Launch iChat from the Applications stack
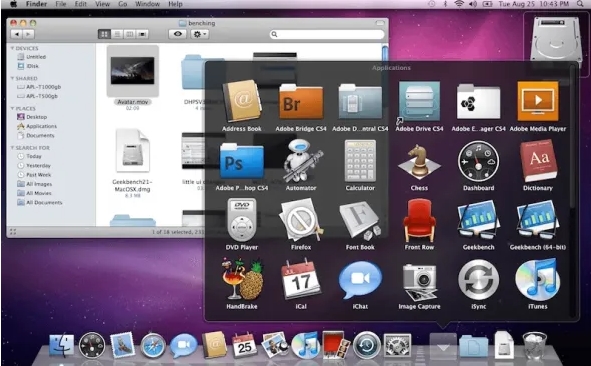 pyautogui.click(x=360, y=280)
